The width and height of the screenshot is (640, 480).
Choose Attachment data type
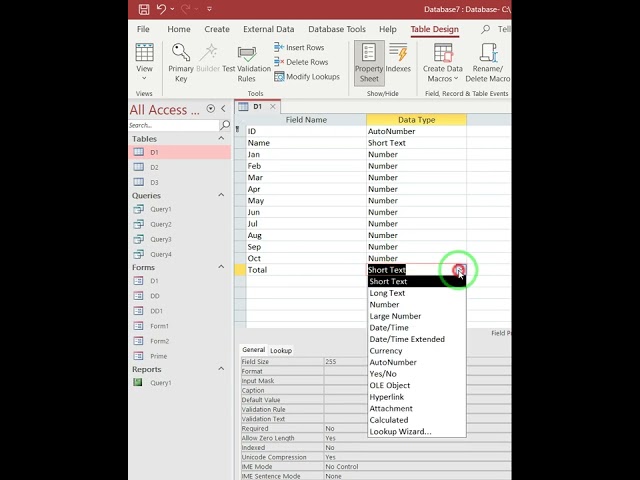pos(417,409)
